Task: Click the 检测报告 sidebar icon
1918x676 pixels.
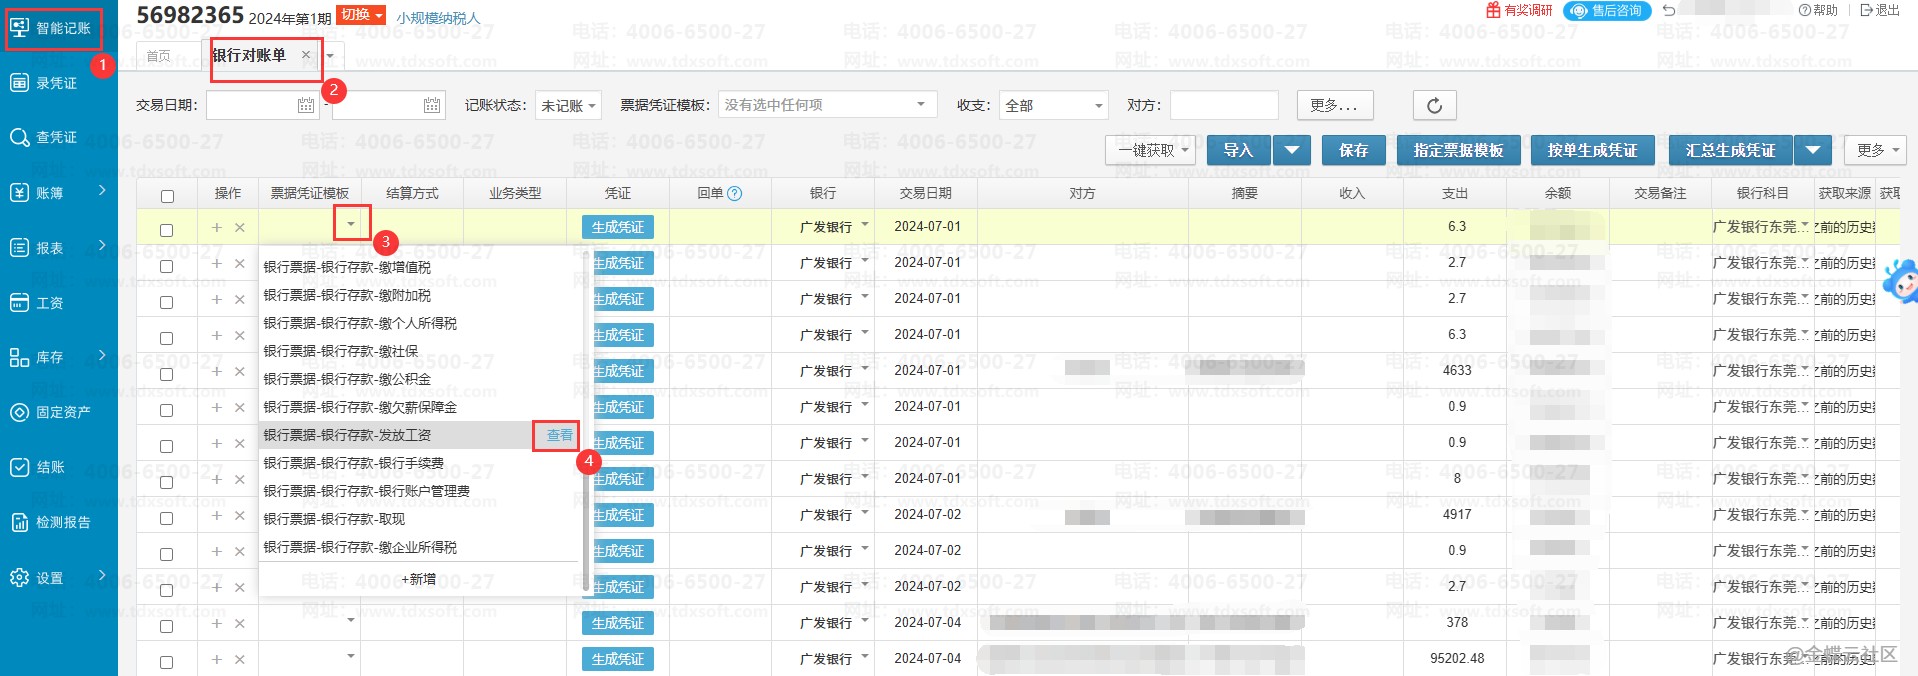Action: (20, 522)
